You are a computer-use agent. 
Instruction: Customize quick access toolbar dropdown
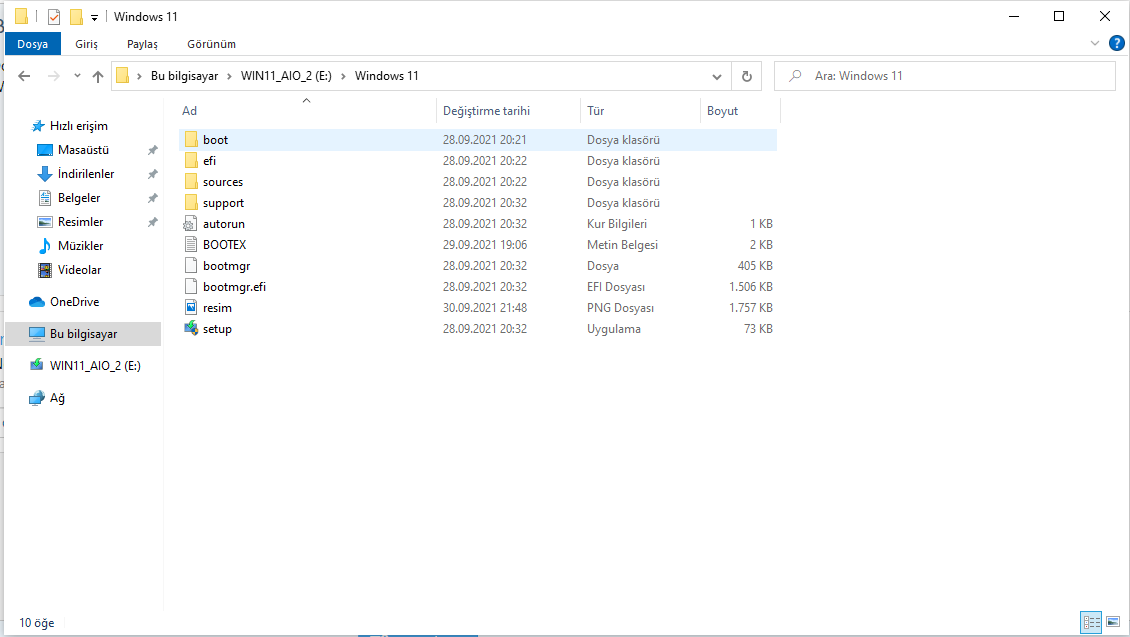tap(94, 17)
